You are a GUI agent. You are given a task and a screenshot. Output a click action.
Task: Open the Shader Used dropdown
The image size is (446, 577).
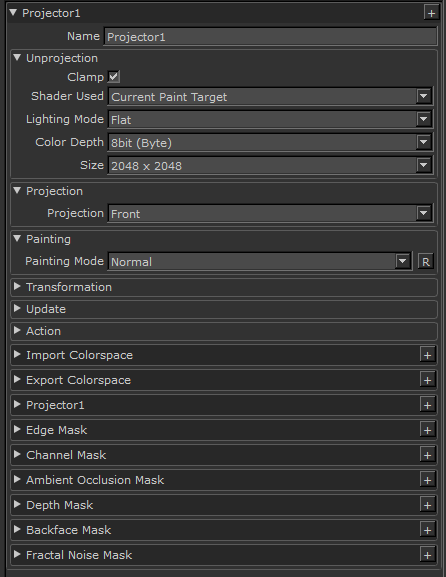coord(270,97)
